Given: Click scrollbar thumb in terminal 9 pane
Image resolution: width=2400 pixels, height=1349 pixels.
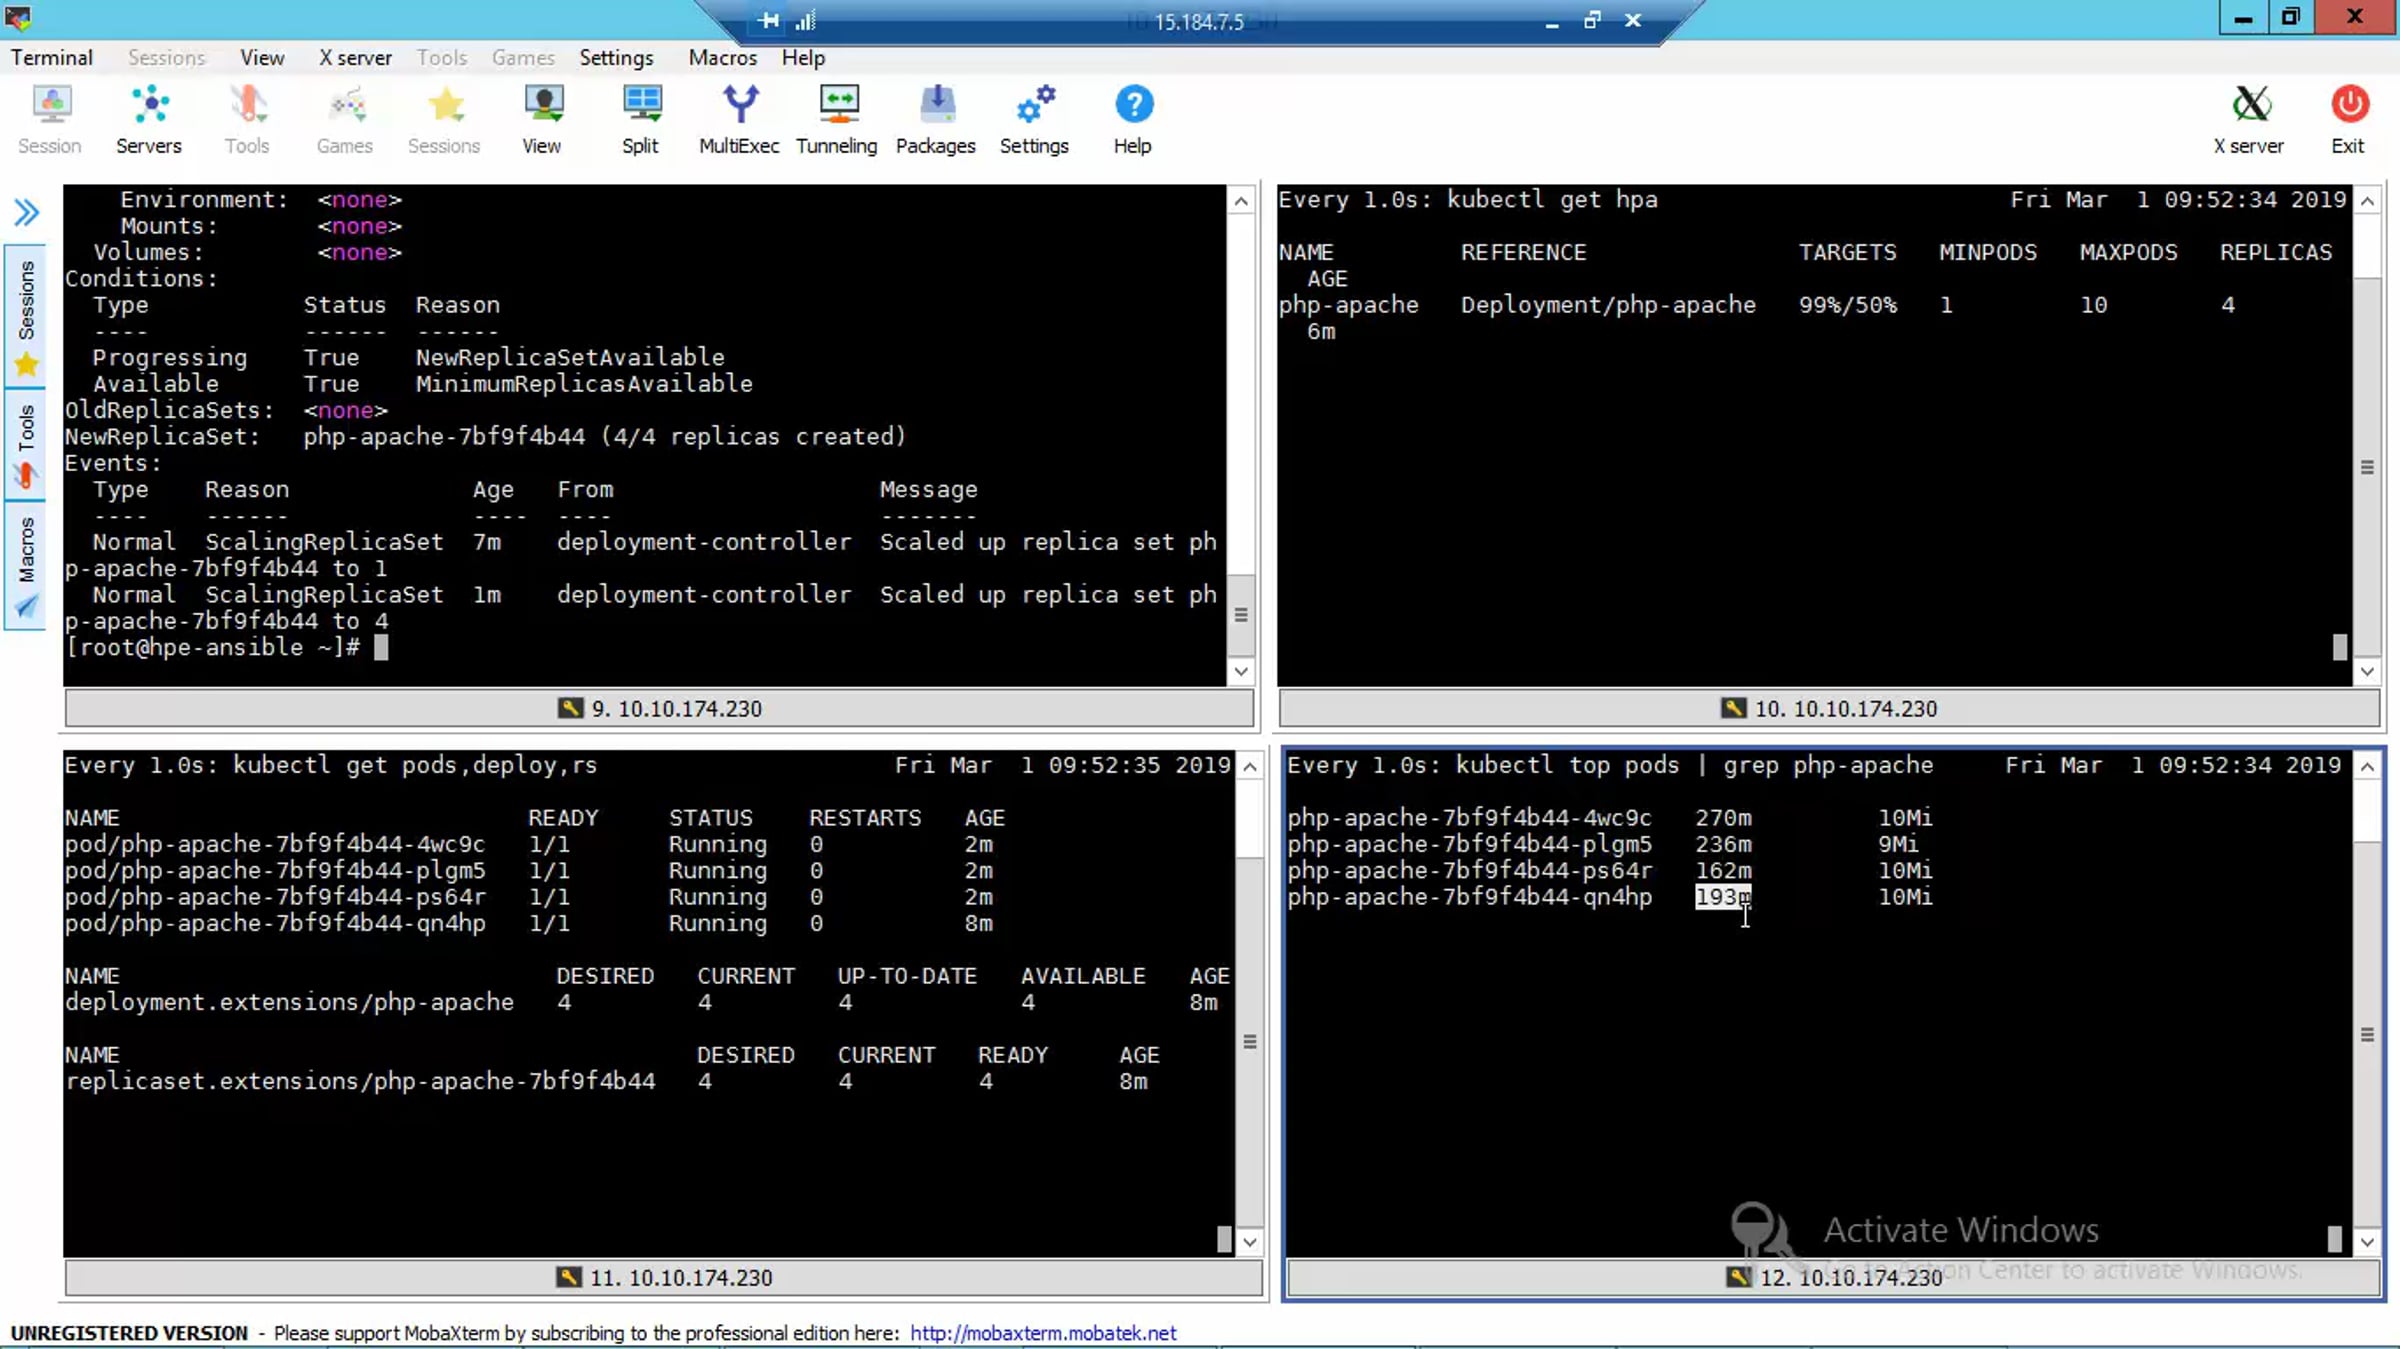Looking at the screenshot, I should [x=1241, y=614].
